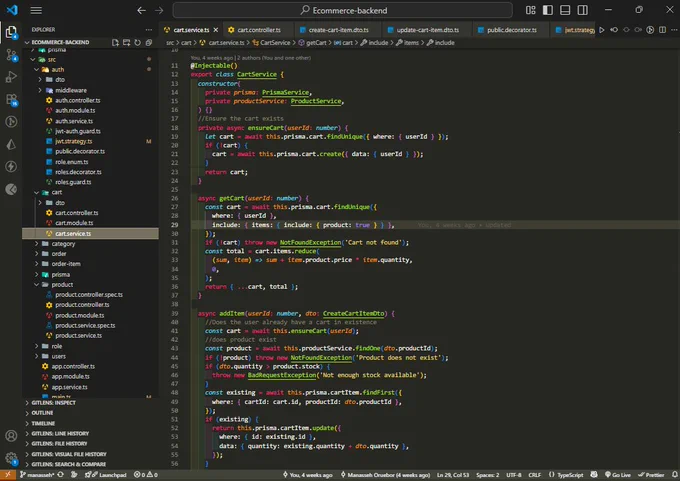Open the Accounts menu icon

coord(11,435)
